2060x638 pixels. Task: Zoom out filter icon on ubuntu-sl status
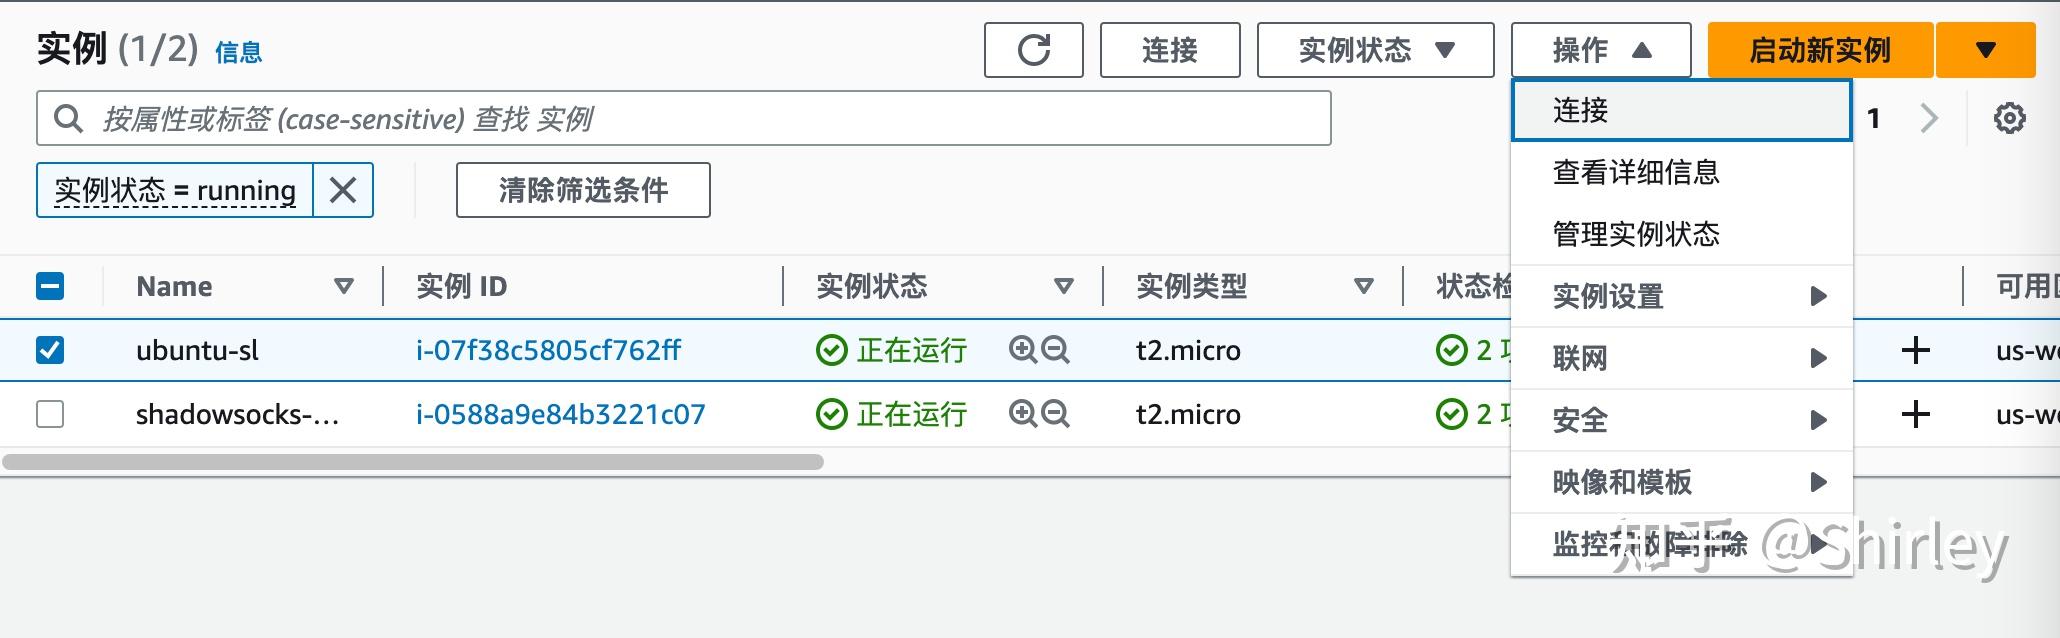(1055, 350)
